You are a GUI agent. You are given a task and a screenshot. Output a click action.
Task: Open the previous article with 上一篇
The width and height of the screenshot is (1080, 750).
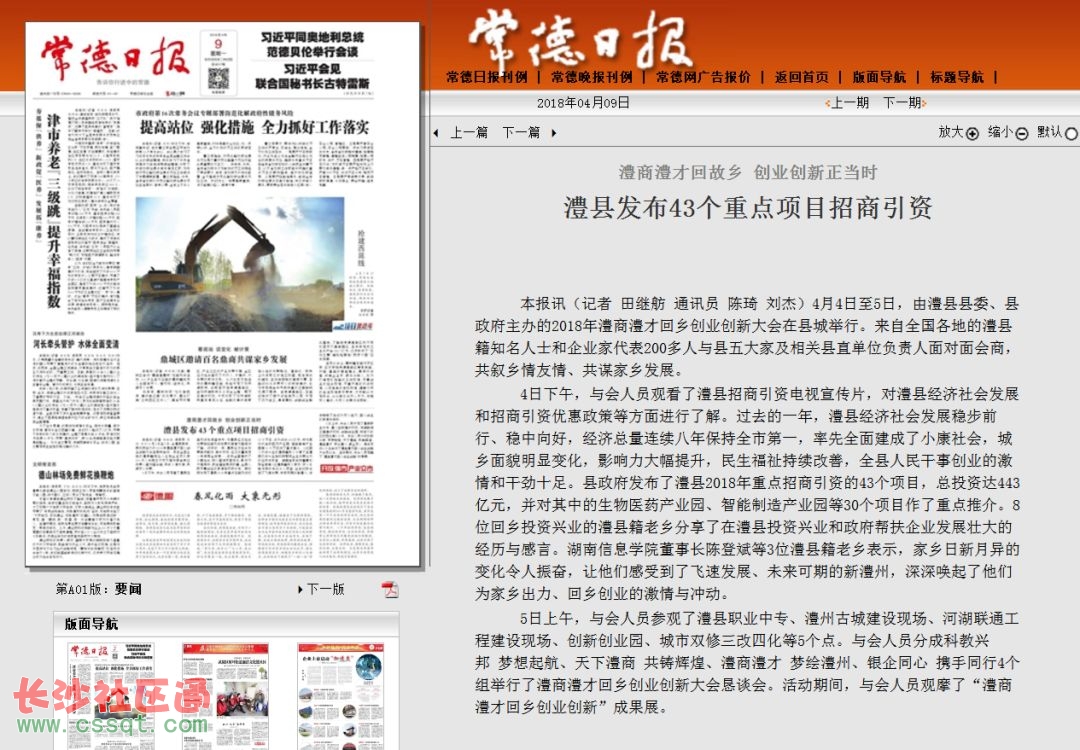pos(469,132)
